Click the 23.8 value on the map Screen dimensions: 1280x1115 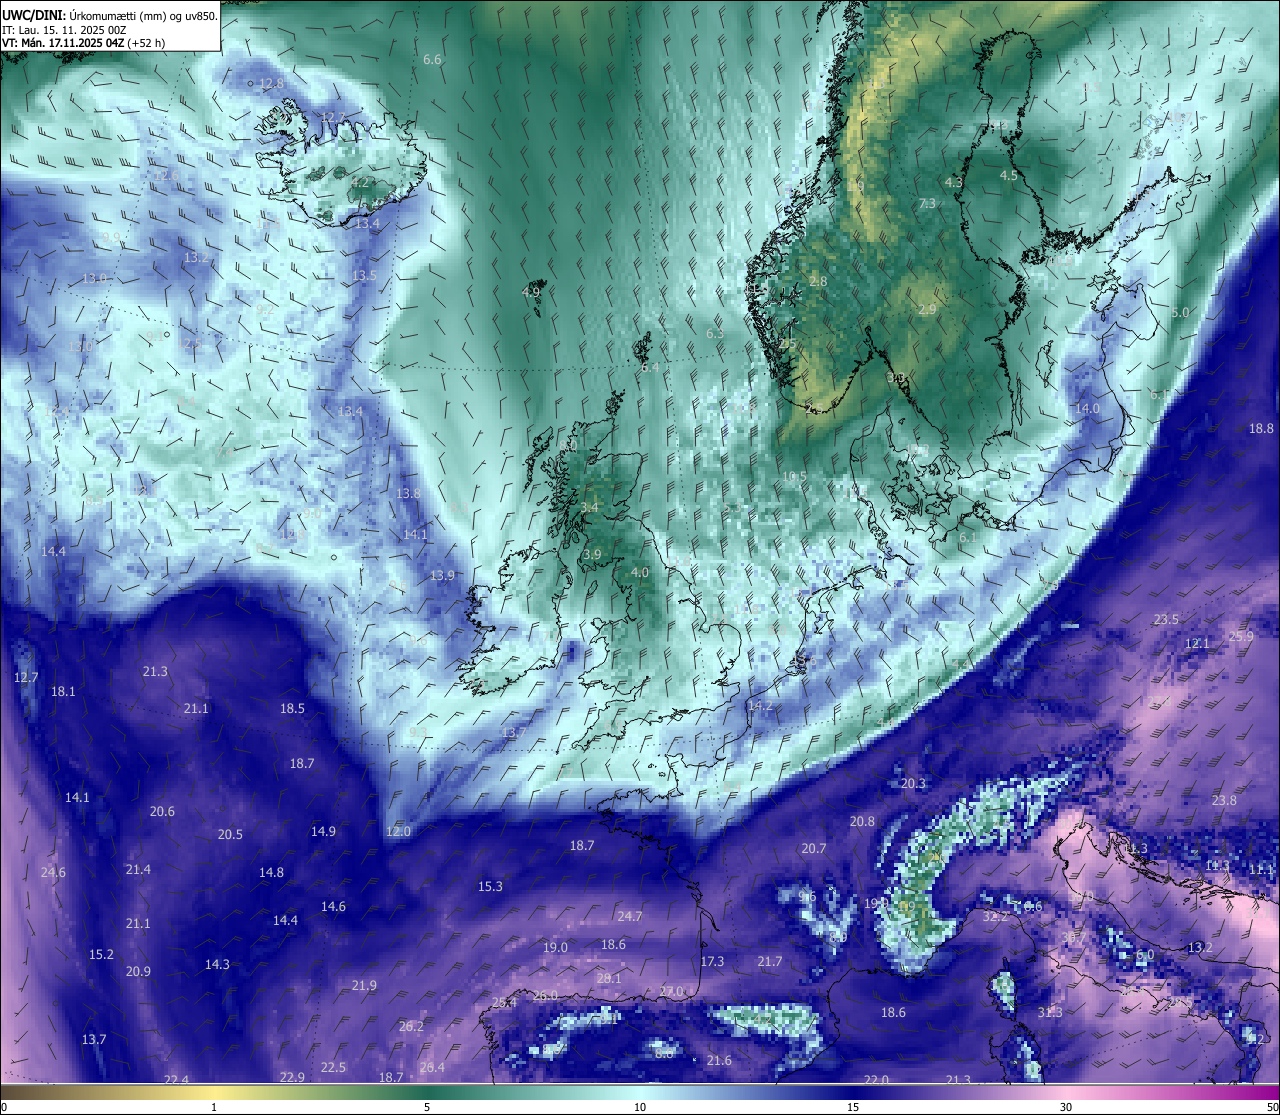point(1224,800)
